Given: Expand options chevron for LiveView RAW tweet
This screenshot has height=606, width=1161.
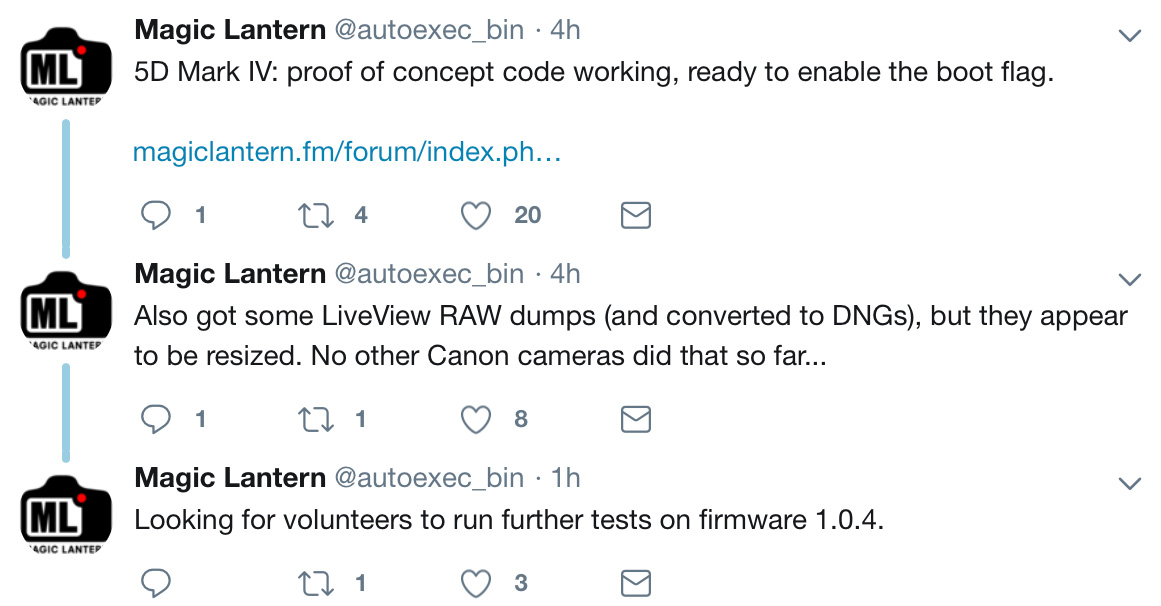Looking at the screenshot, I should [1129, 279].
